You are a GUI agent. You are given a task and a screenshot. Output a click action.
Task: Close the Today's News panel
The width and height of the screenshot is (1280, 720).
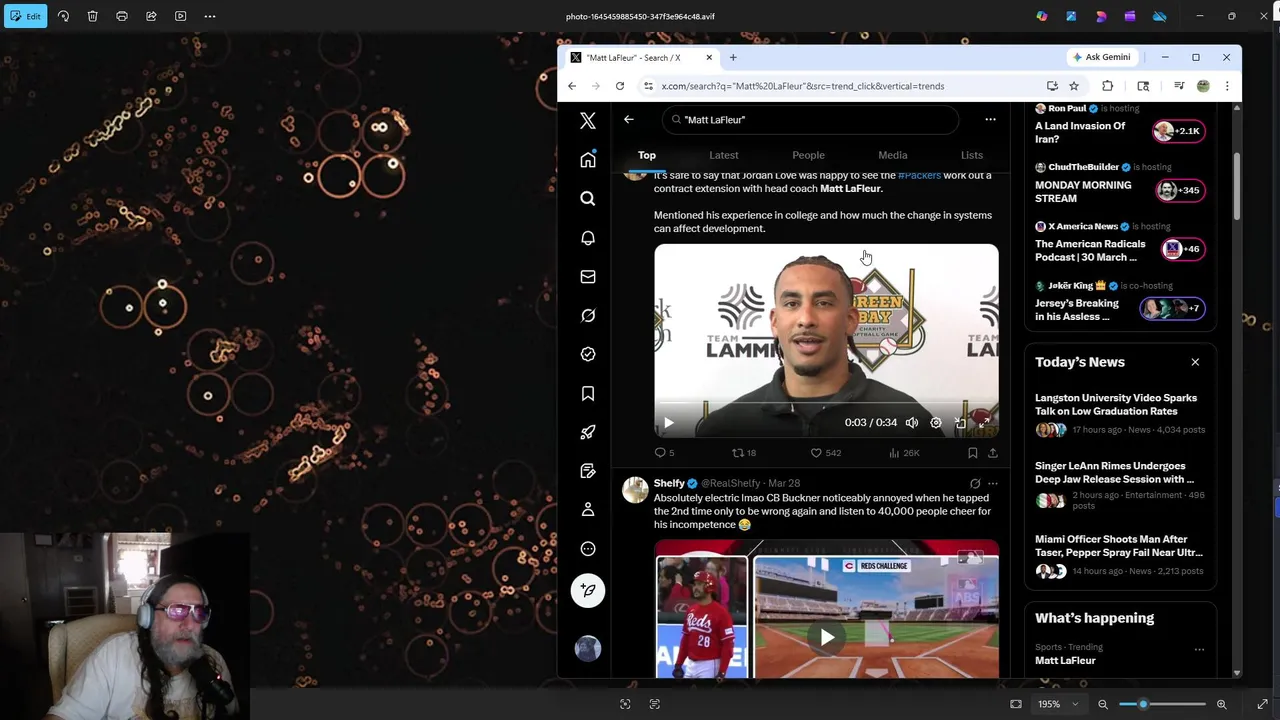1195,362
